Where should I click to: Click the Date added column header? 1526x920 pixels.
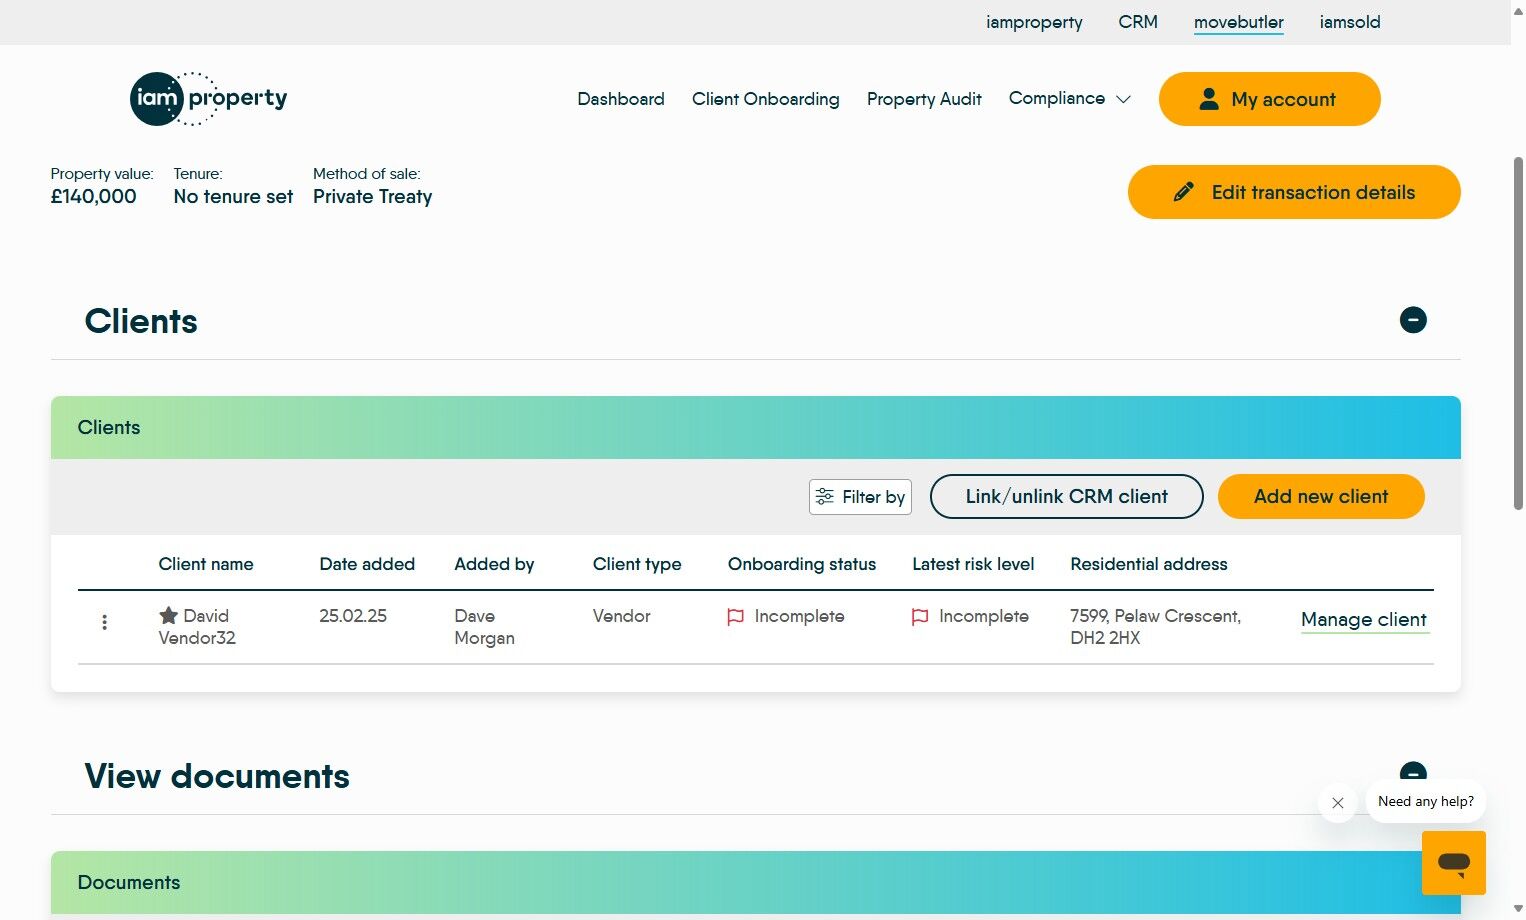coord(367,564)
